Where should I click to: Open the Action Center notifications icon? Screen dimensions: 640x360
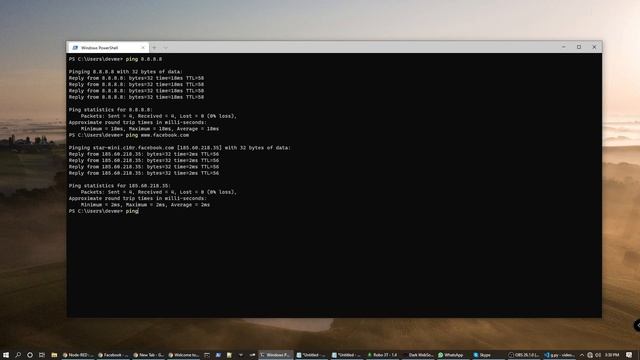pyautogui.click(x=629, y=355)
